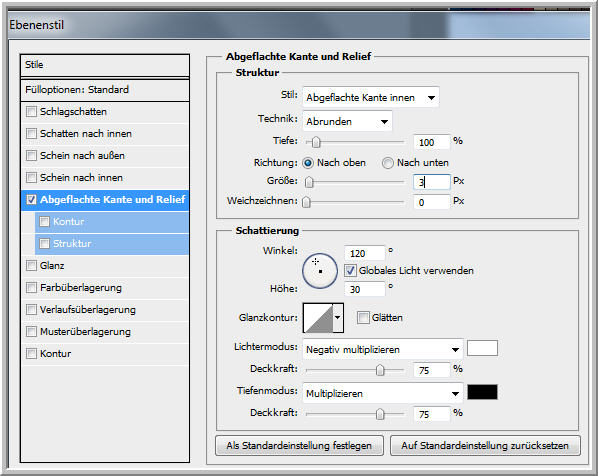Select Fülloptionen: Standard entry
Viewport: 598px width, 476px height.
pyautogui.click(x=105, y=90)
